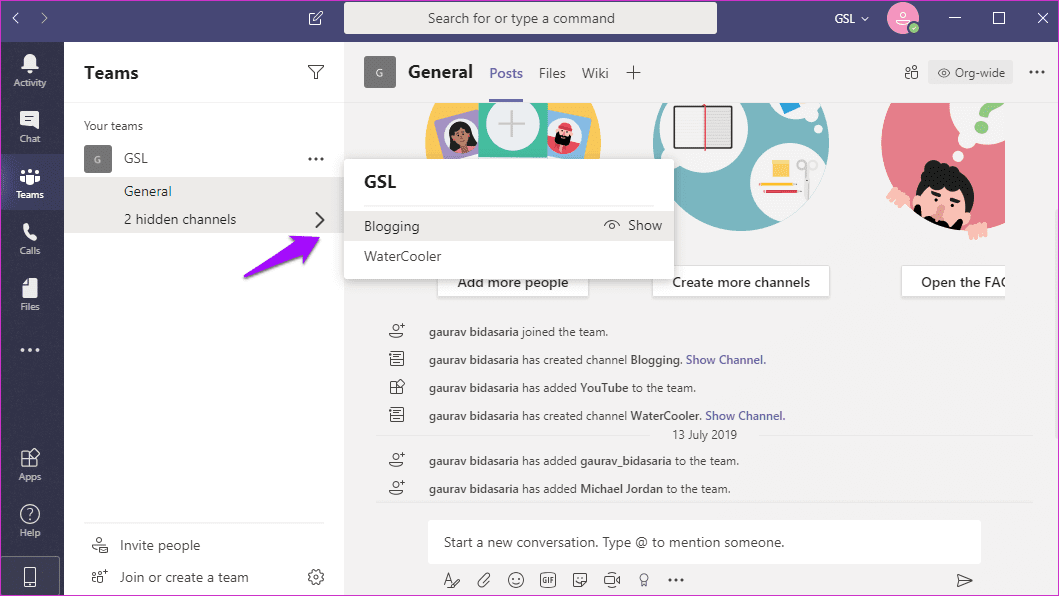Select the GSL team row
1059x596 pixels.
click(x=204, y=158)
